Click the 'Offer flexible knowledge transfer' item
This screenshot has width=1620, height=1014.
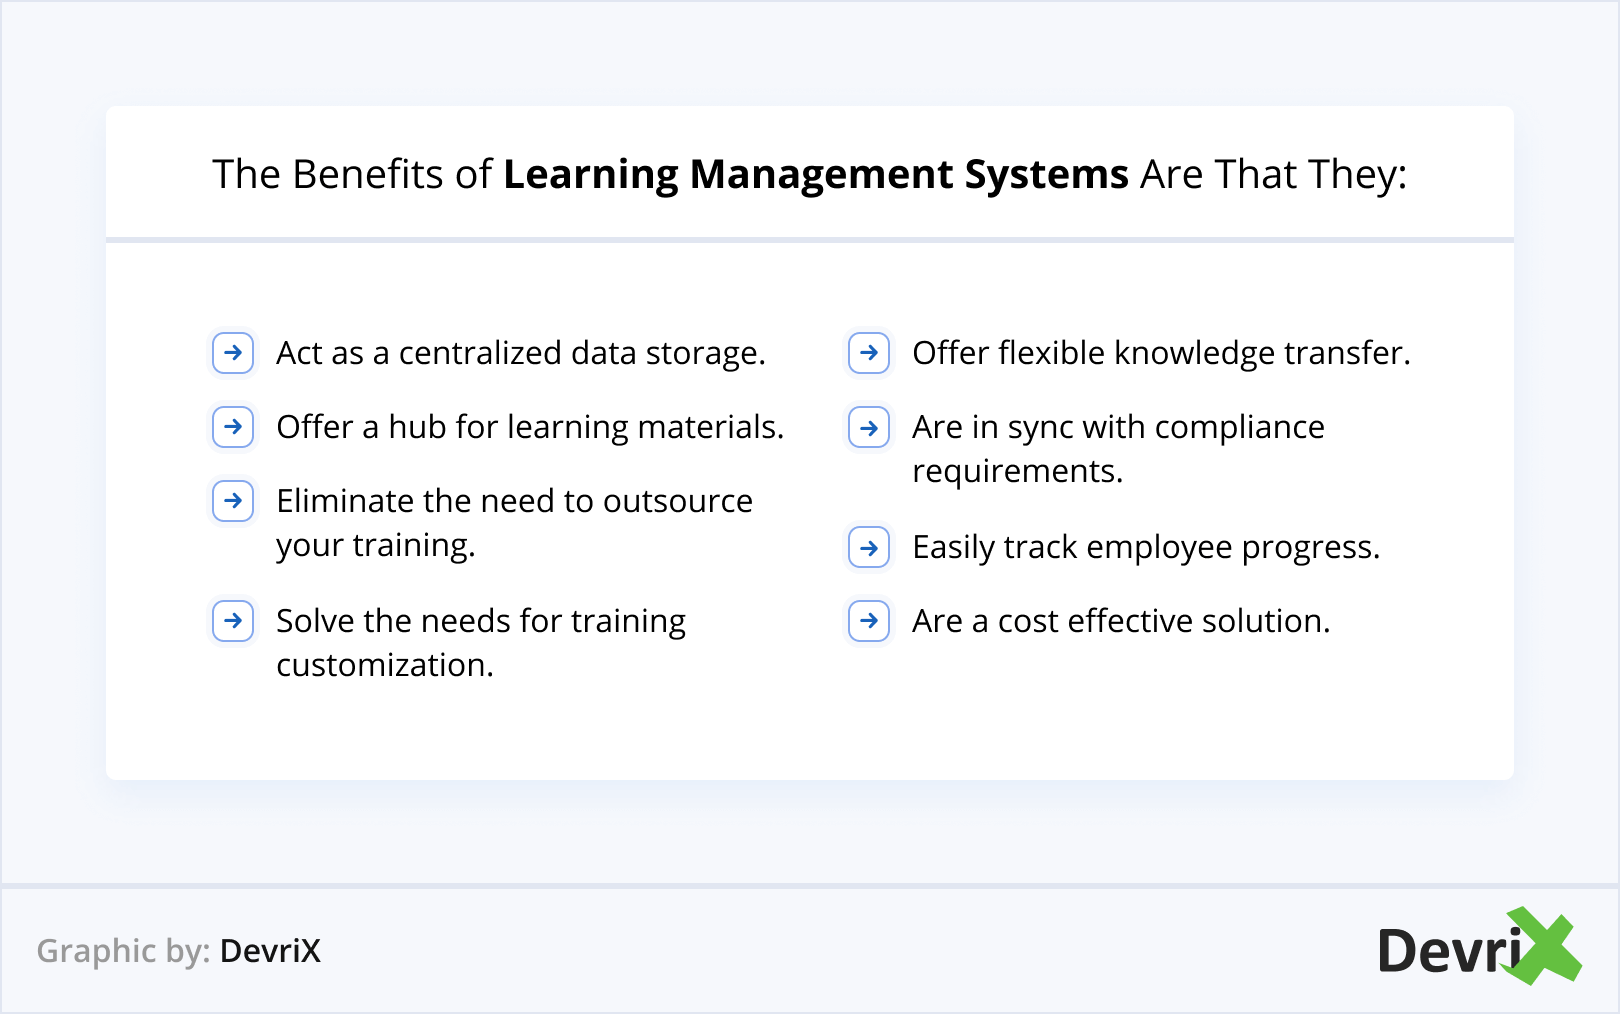(x=1161, y=354)
